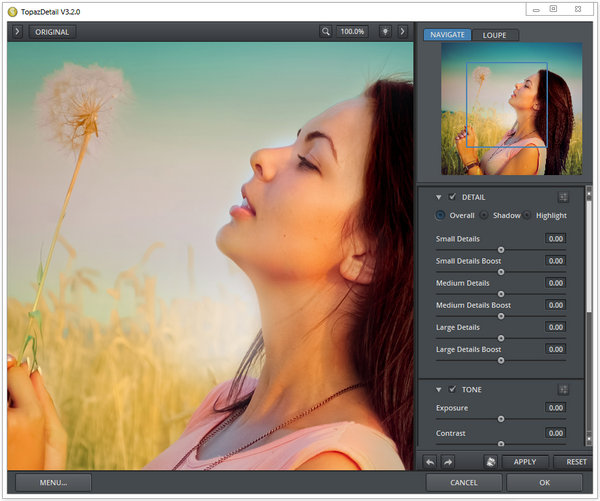This screenshot has height=501, width=600.
Task: Click the undo arrow icon
Action: (430, 462)
